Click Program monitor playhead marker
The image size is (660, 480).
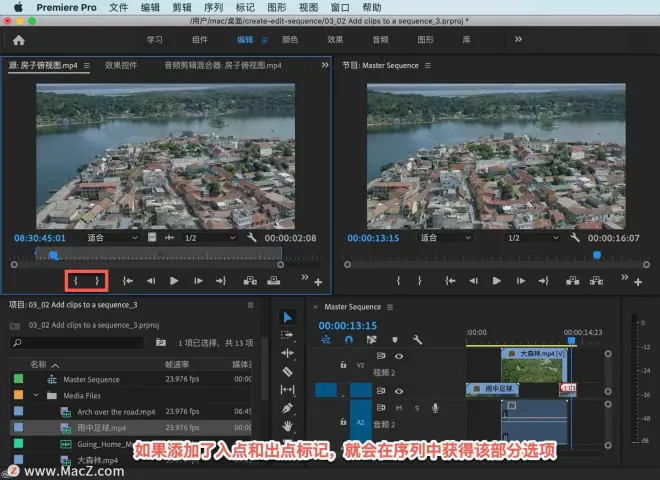click(597, 255)
